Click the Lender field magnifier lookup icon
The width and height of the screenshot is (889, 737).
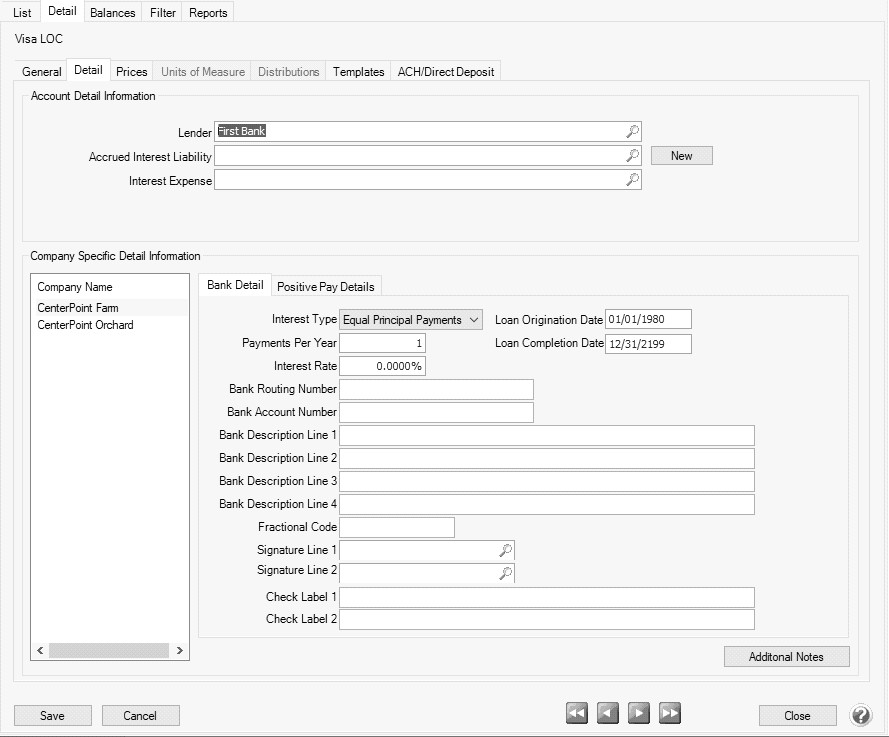(632, 131)
